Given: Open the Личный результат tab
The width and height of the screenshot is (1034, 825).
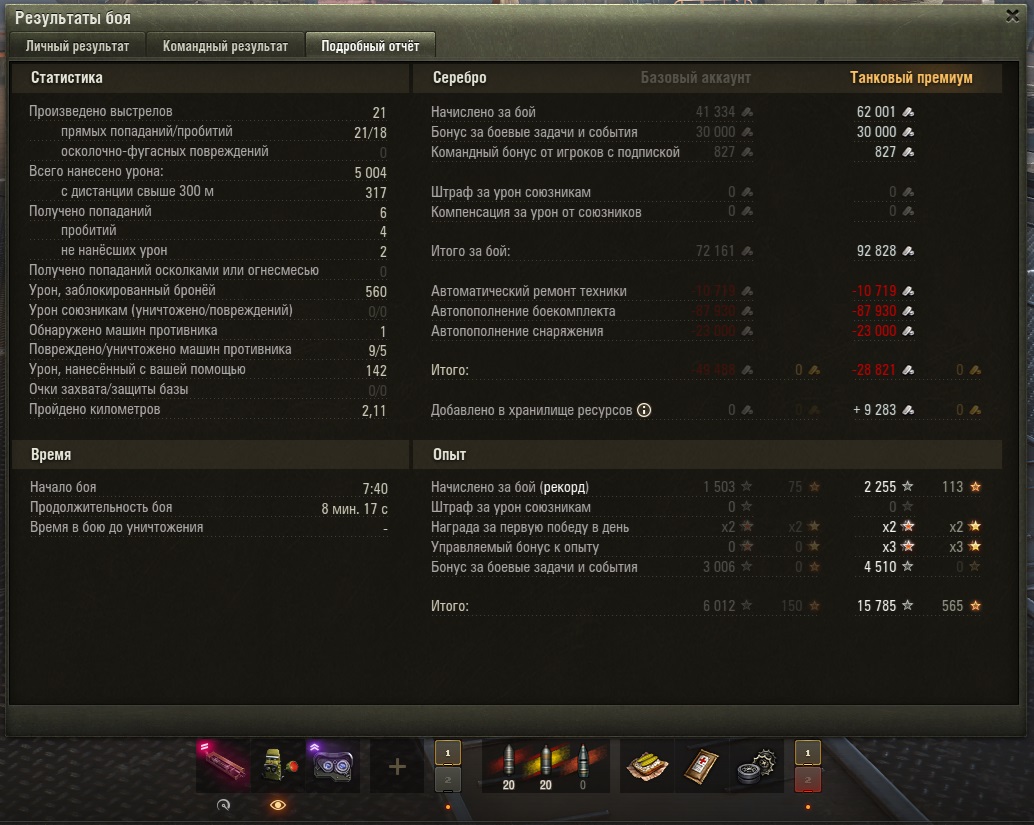Looking at the screenshot, I should coord(77,46).
